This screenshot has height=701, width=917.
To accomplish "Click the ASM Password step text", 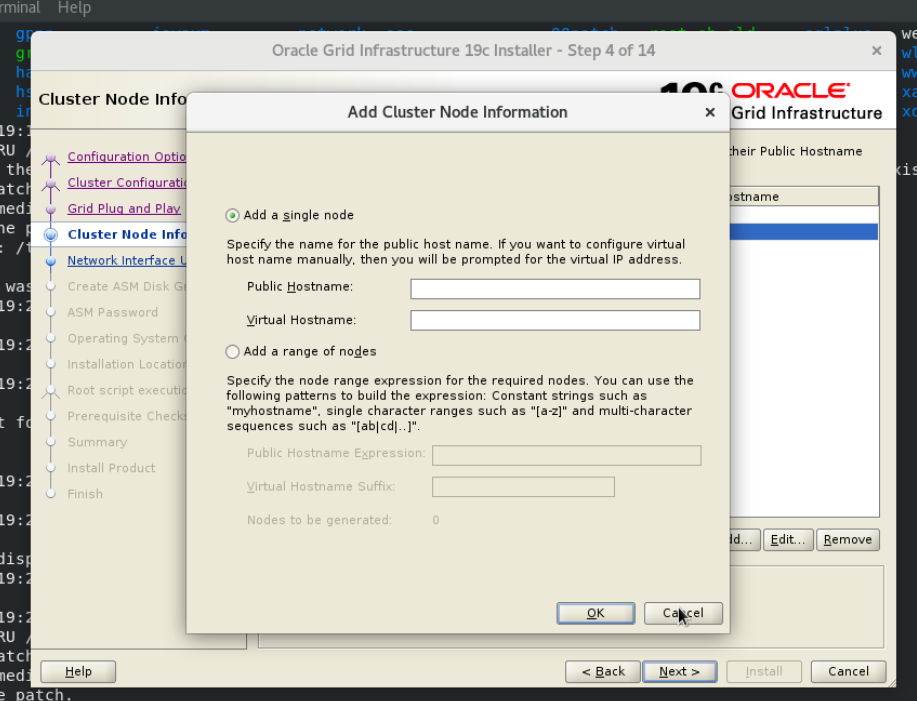I will [112, 312].
